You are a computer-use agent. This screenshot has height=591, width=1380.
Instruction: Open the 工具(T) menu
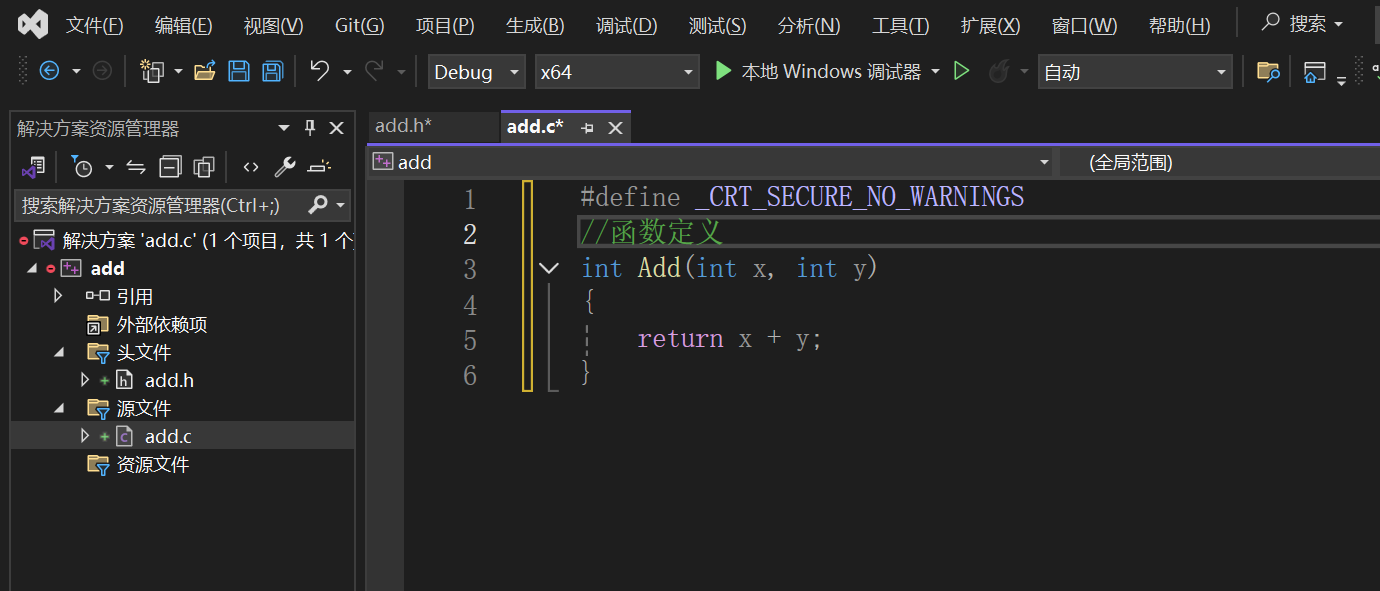click(900, 25)
